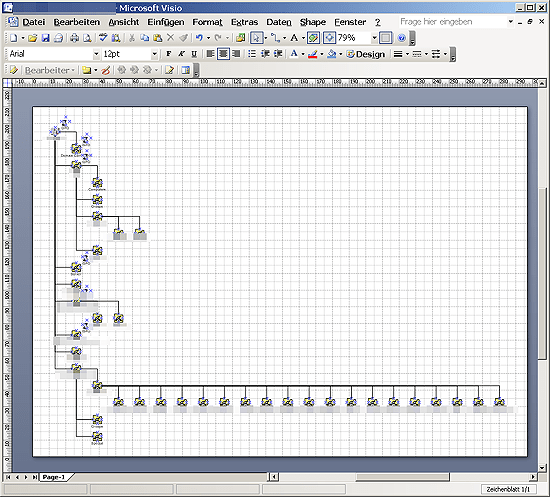Cut selection using the scissors icon
This screenshot has width=550, height=497.
[132, 38]
